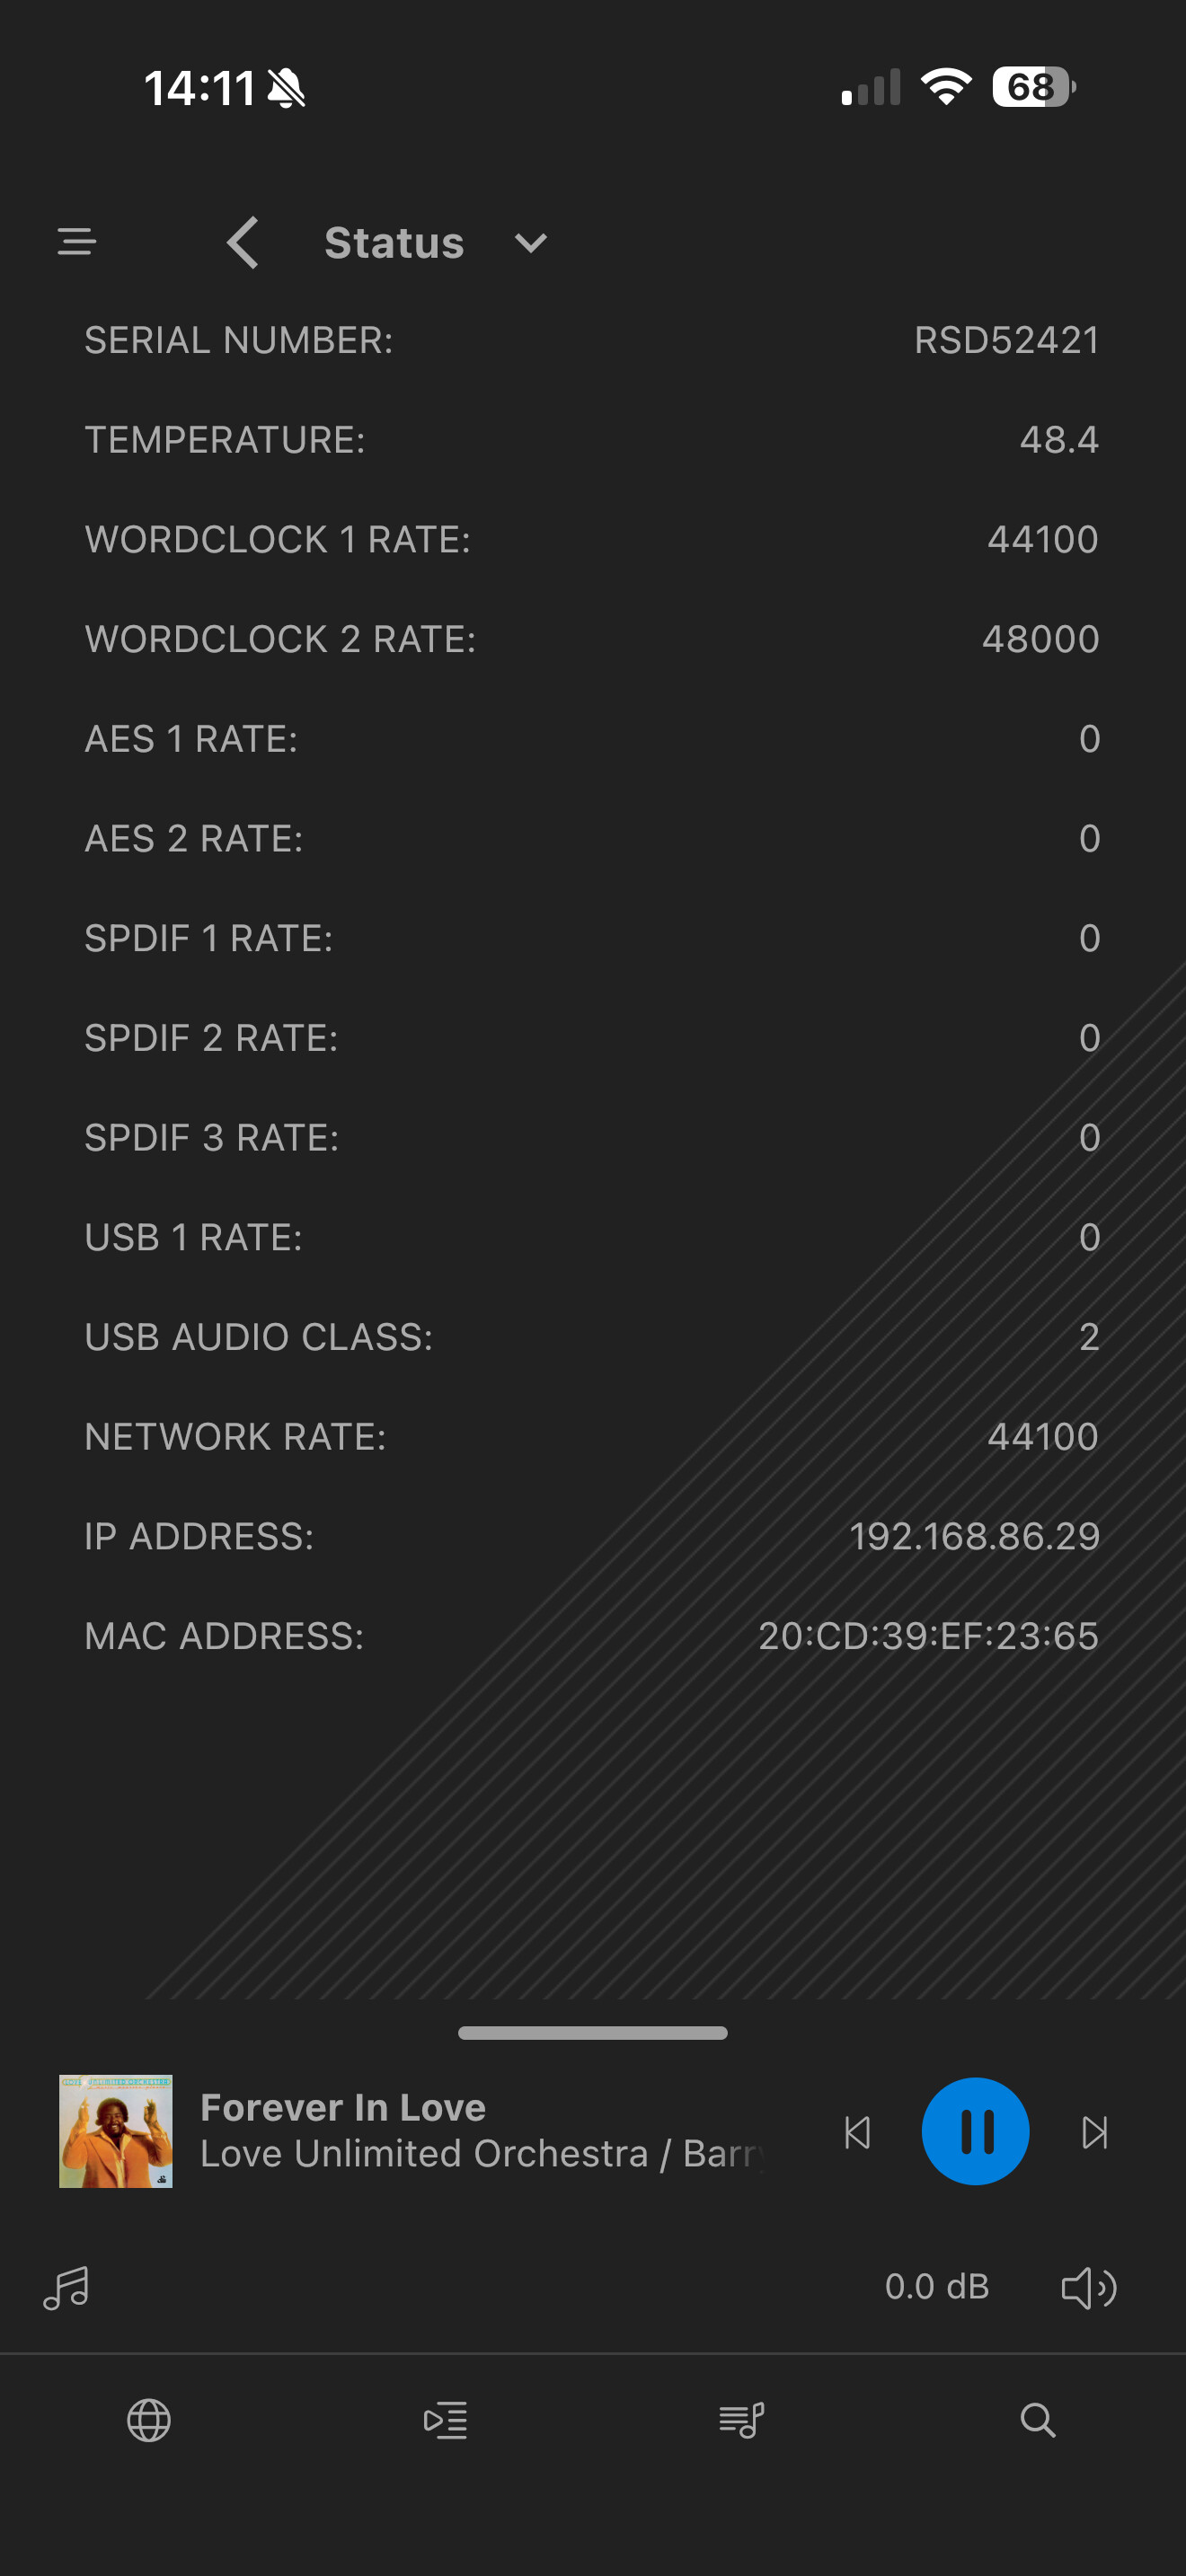Image resolution: width=1186 pixels, height=2576 pixels.
Task: Tap the 0.0 dB volume readout
Action: tap(936, 2287)
